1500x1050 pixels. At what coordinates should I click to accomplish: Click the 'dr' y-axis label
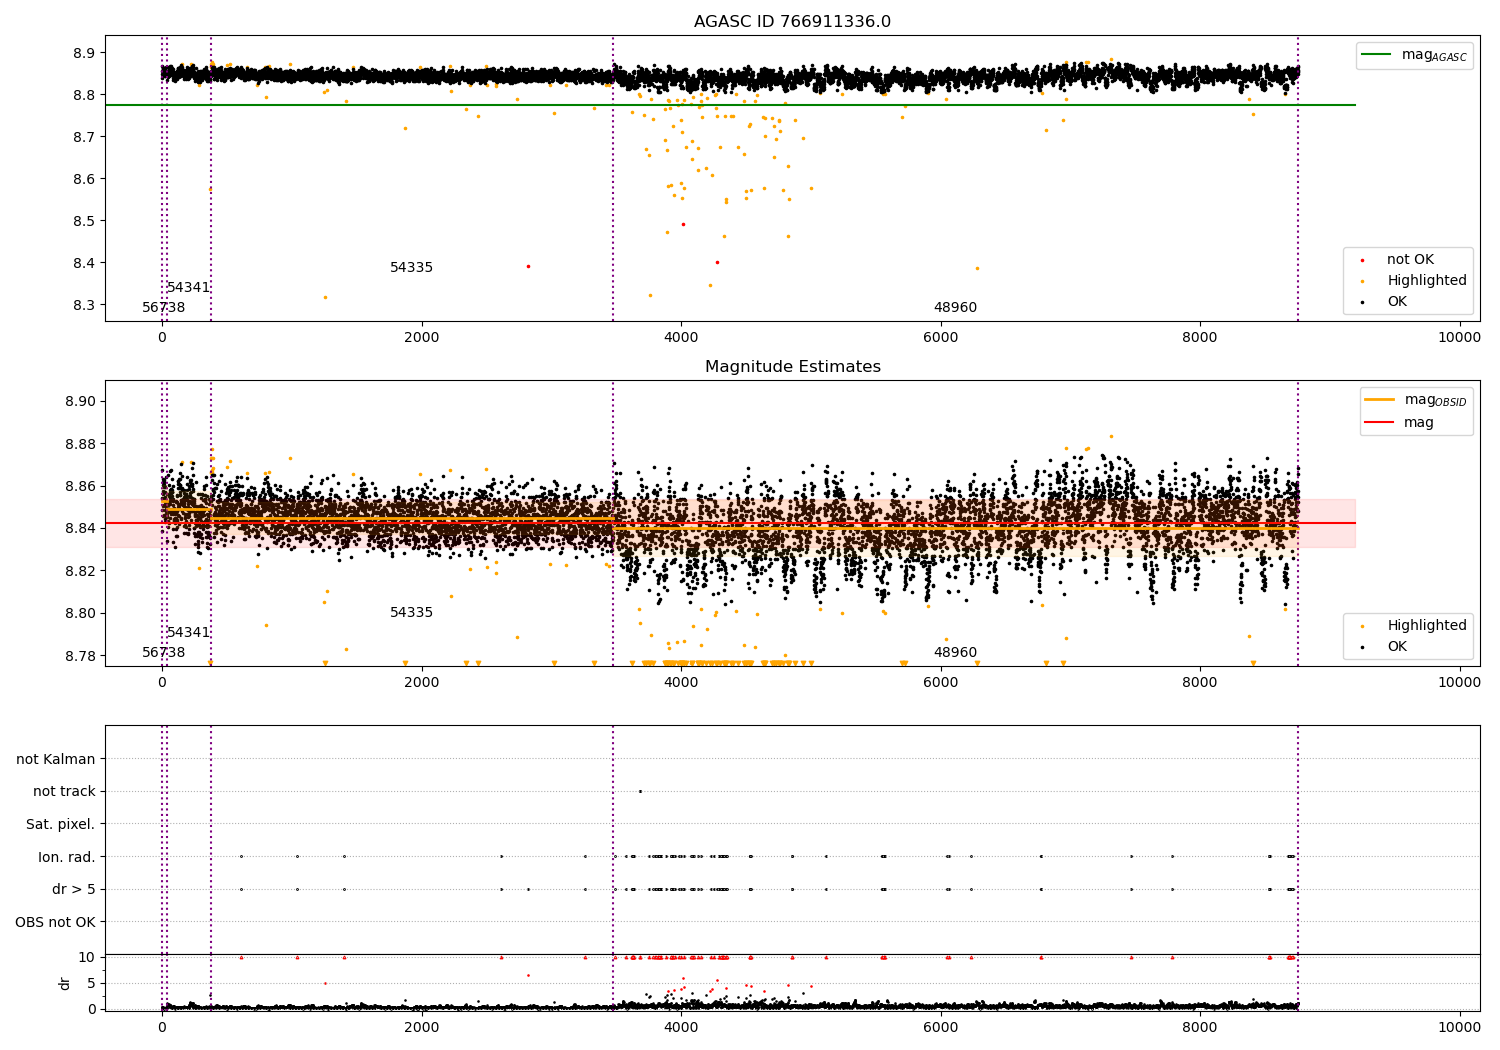click(65, 983)
